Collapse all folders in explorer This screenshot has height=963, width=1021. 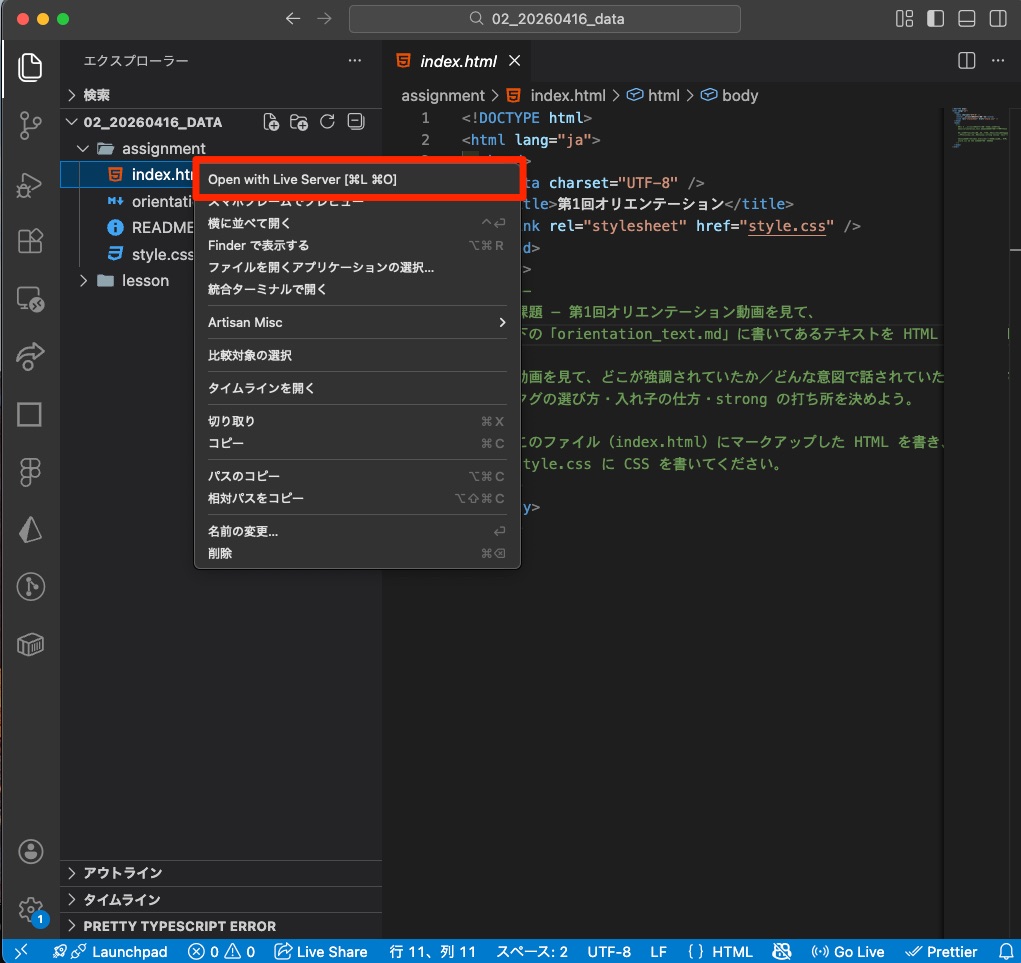click(x=356, y=122)
